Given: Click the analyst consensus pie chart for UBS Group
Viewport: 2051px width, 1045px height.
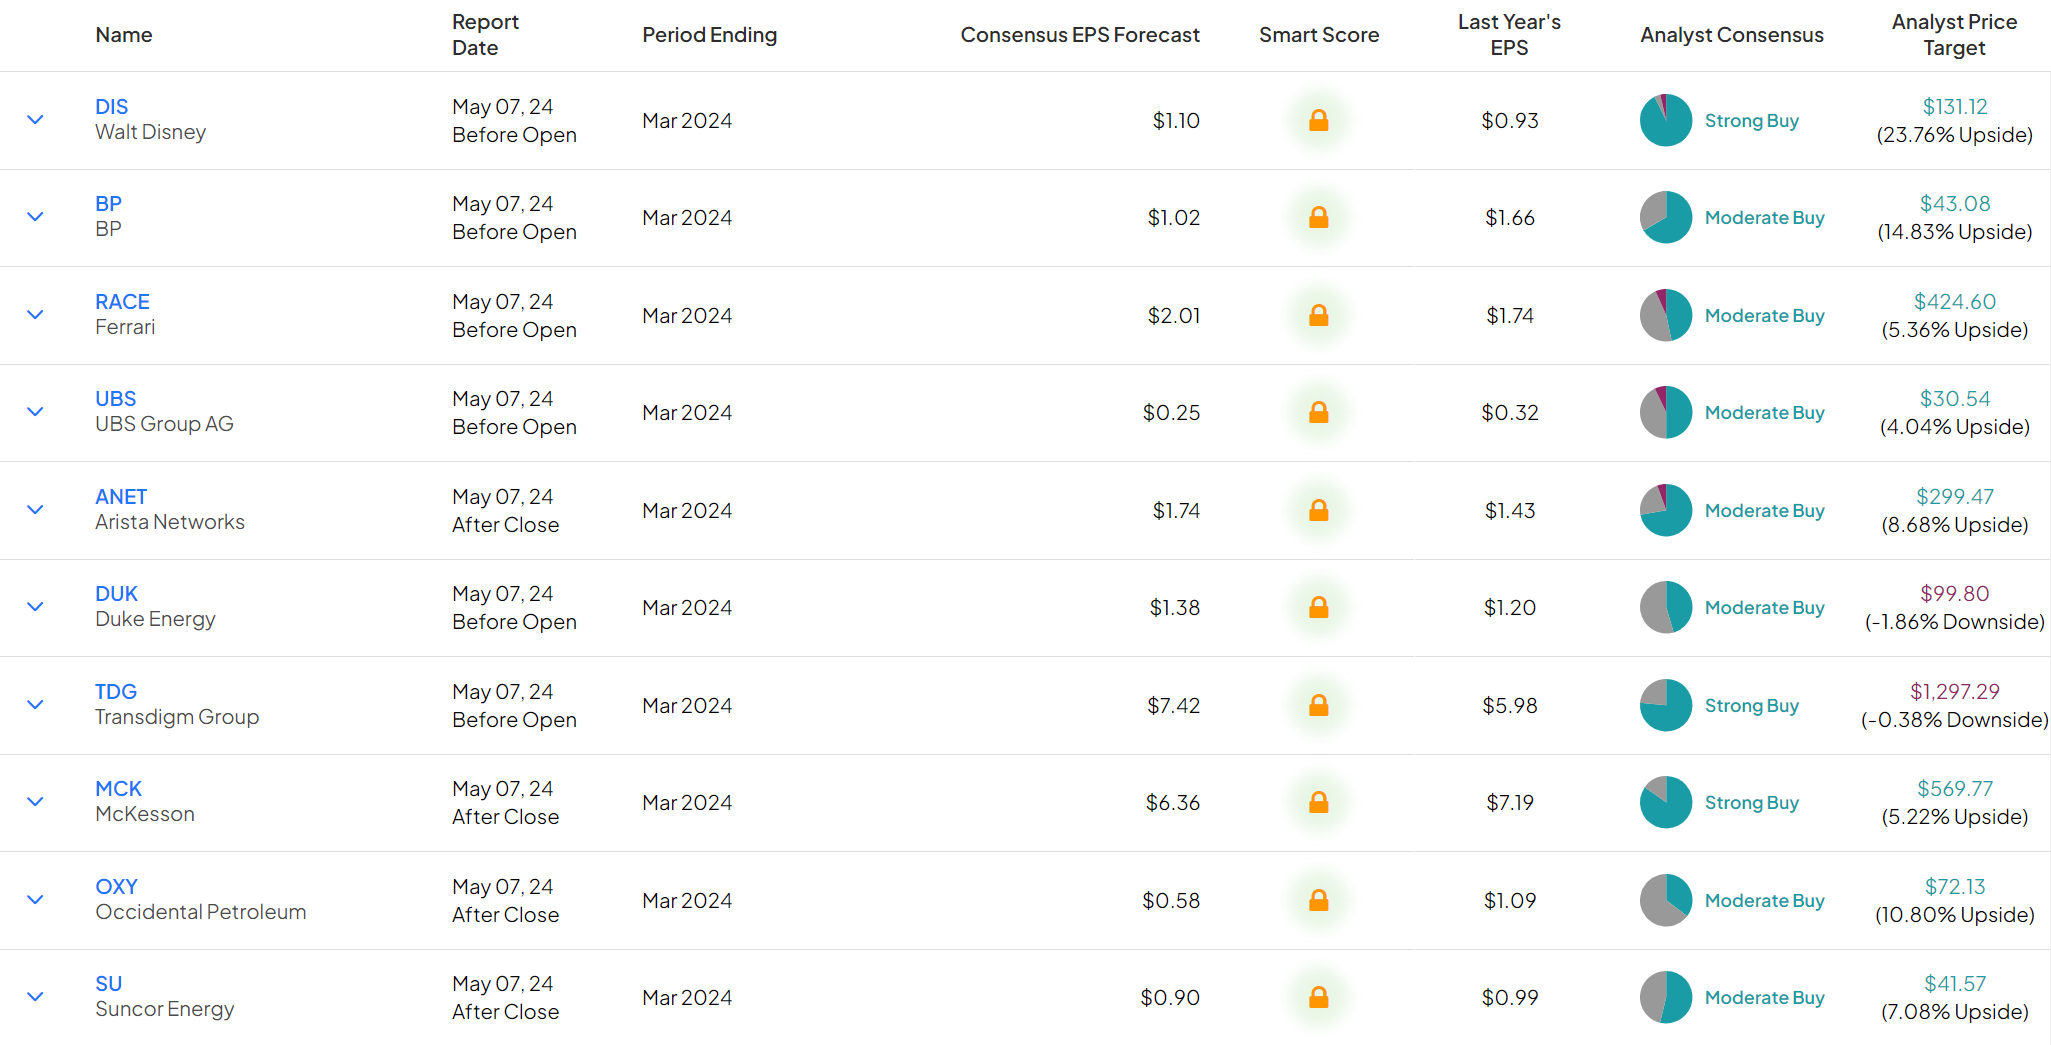Looking at the screenshot, I should click(x=1666, y=412).
